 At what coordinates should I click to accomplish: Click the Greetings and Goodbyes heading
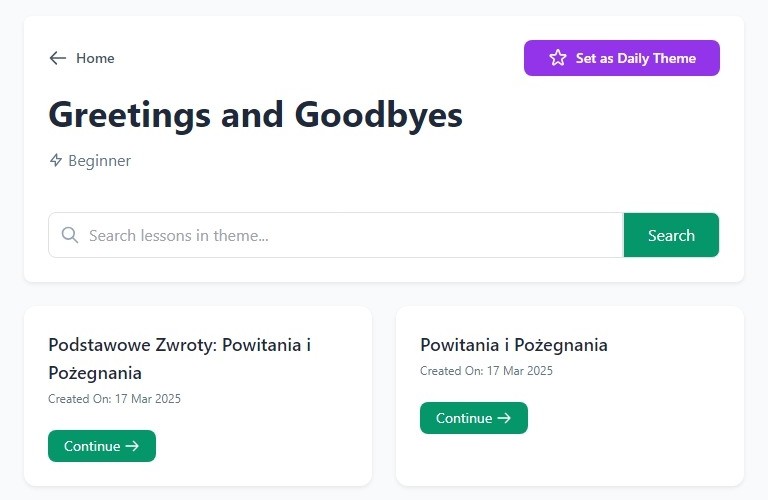click(x=255, y=115)
